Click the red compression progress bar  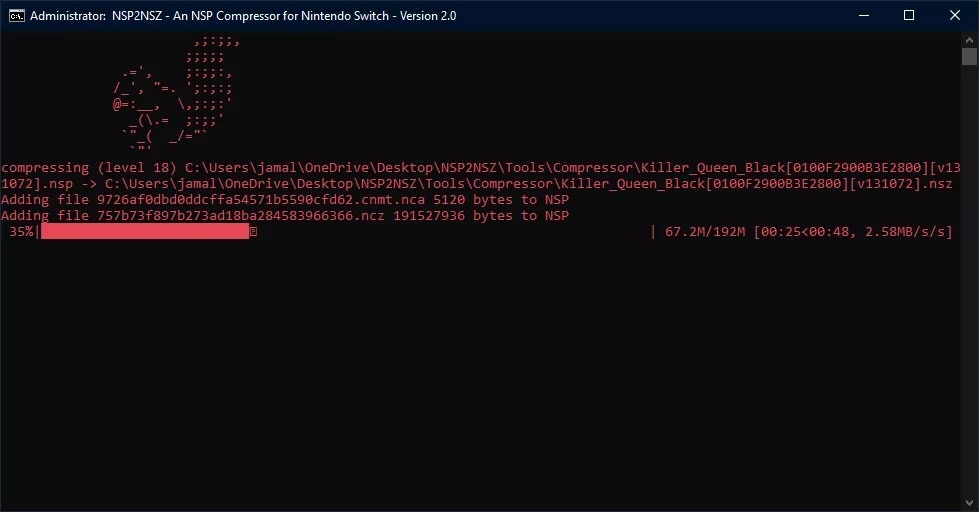click(x=144, y=232)
